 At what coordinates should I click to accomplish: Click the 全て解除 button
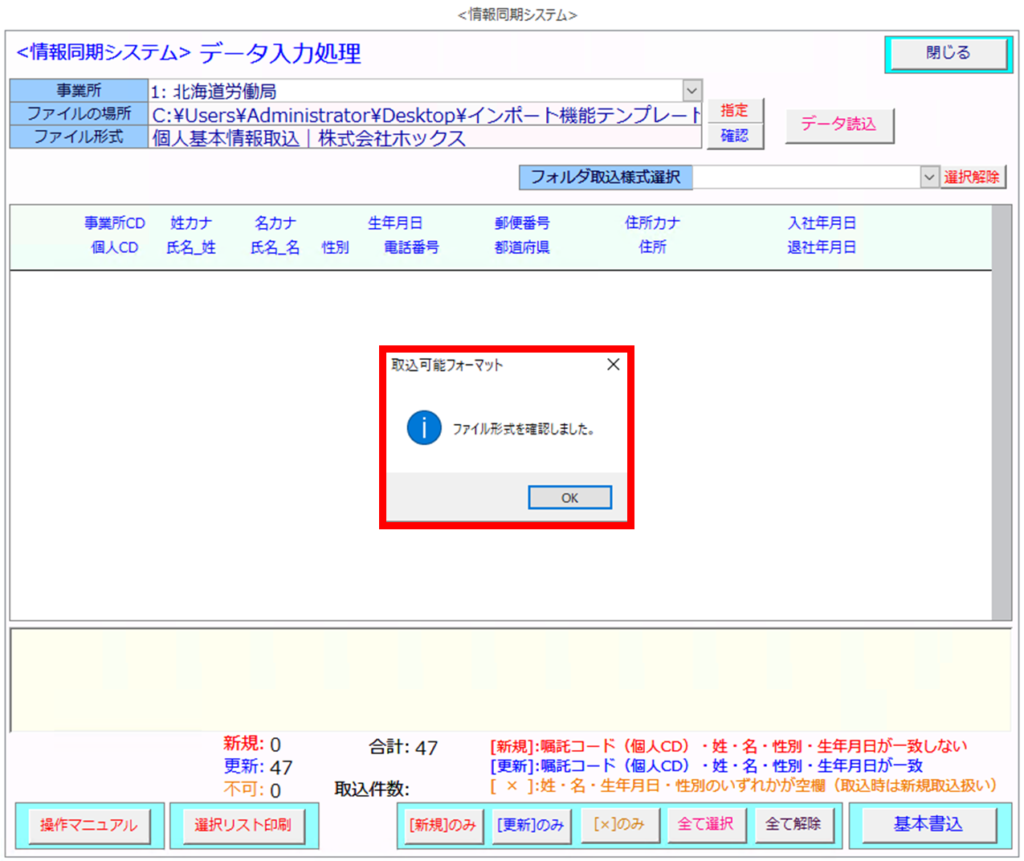(x=793, y=825)
